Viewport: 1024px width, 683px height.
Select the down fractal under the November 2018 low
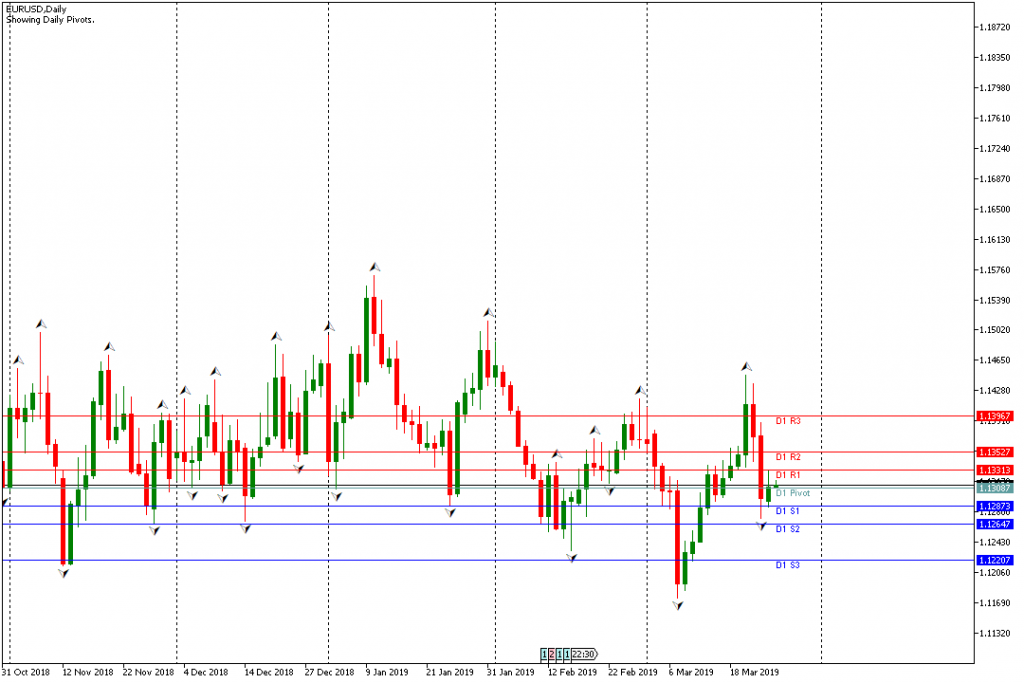(64, 573)
